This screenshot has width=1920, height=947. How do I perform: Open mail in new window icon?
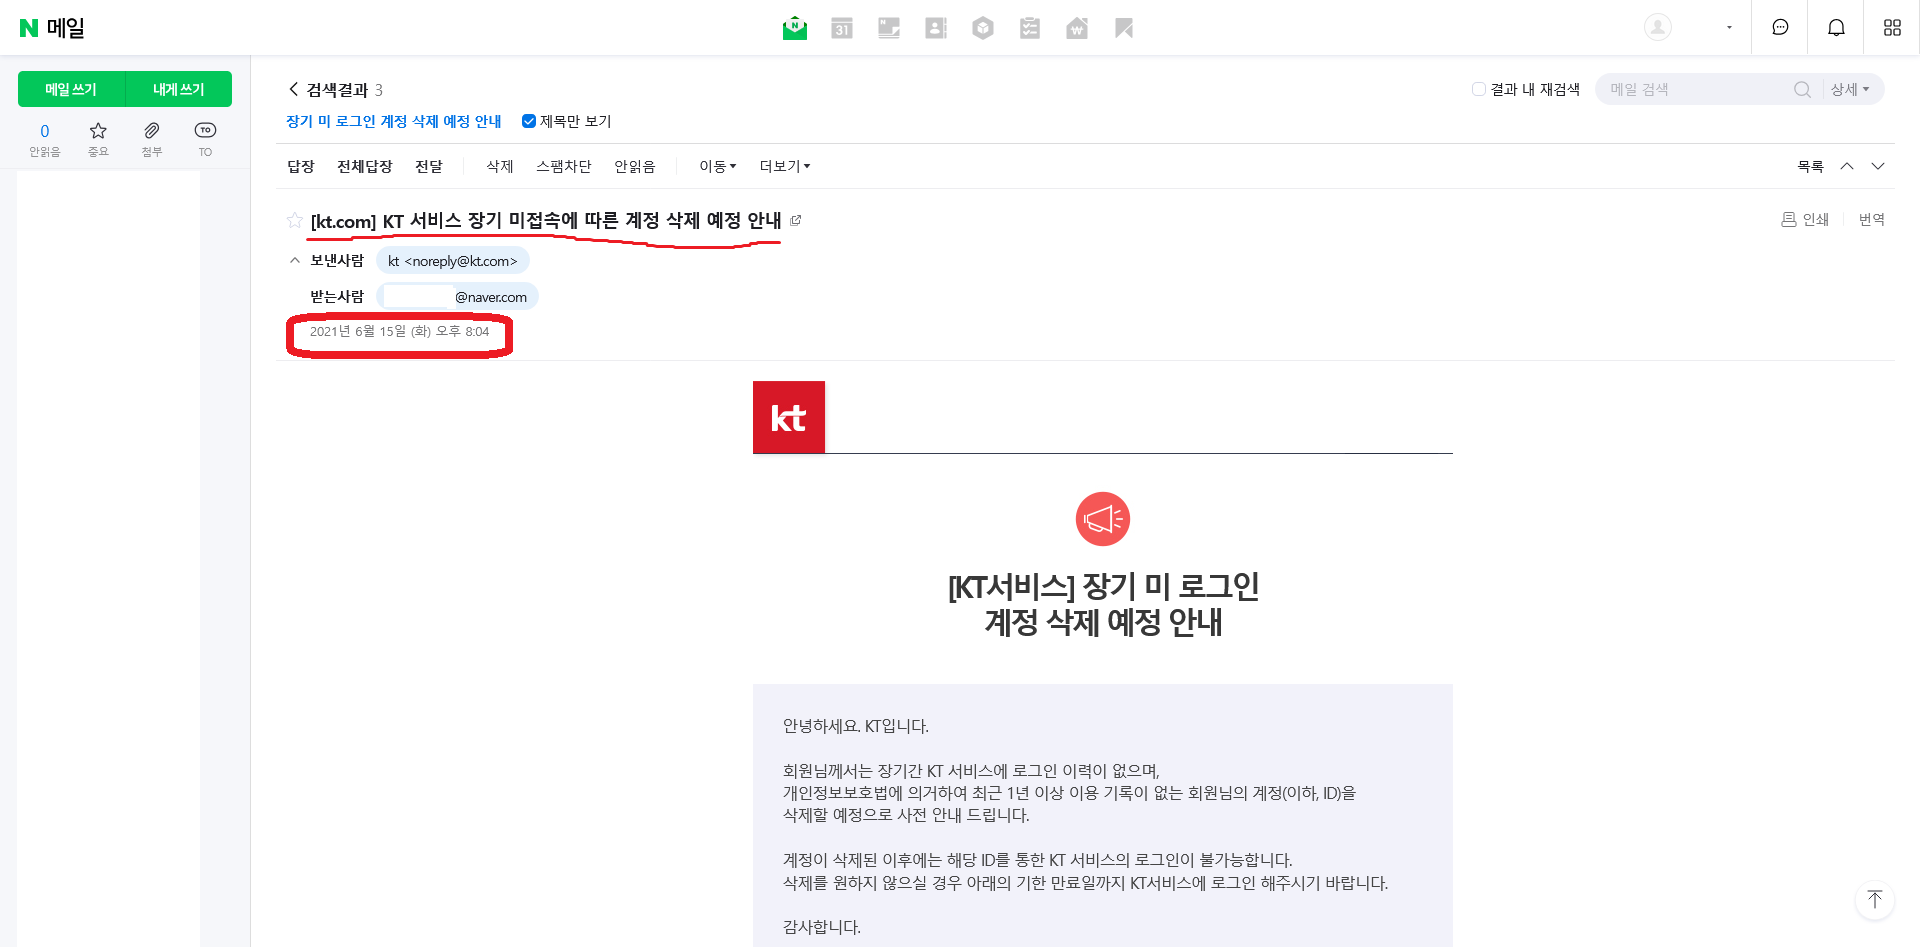pyautogui.click(x=796, y=220)
